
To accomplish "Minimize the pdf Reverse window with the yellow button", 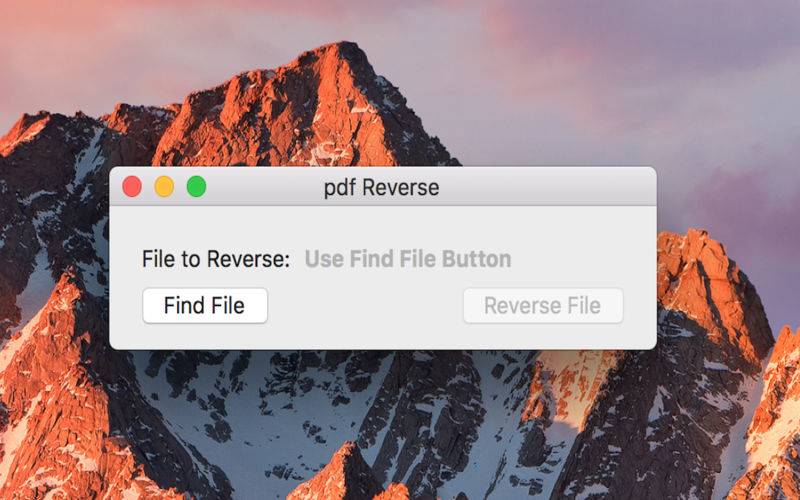I will click(x=164, y=187).
